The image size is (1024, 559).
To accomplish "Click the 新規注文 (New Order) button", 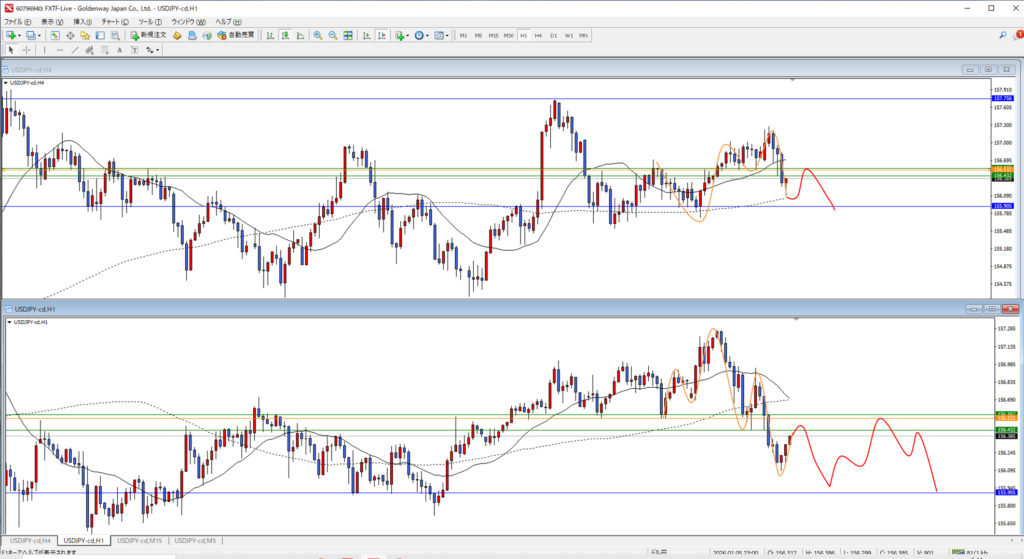I will (x=149, y=35).
